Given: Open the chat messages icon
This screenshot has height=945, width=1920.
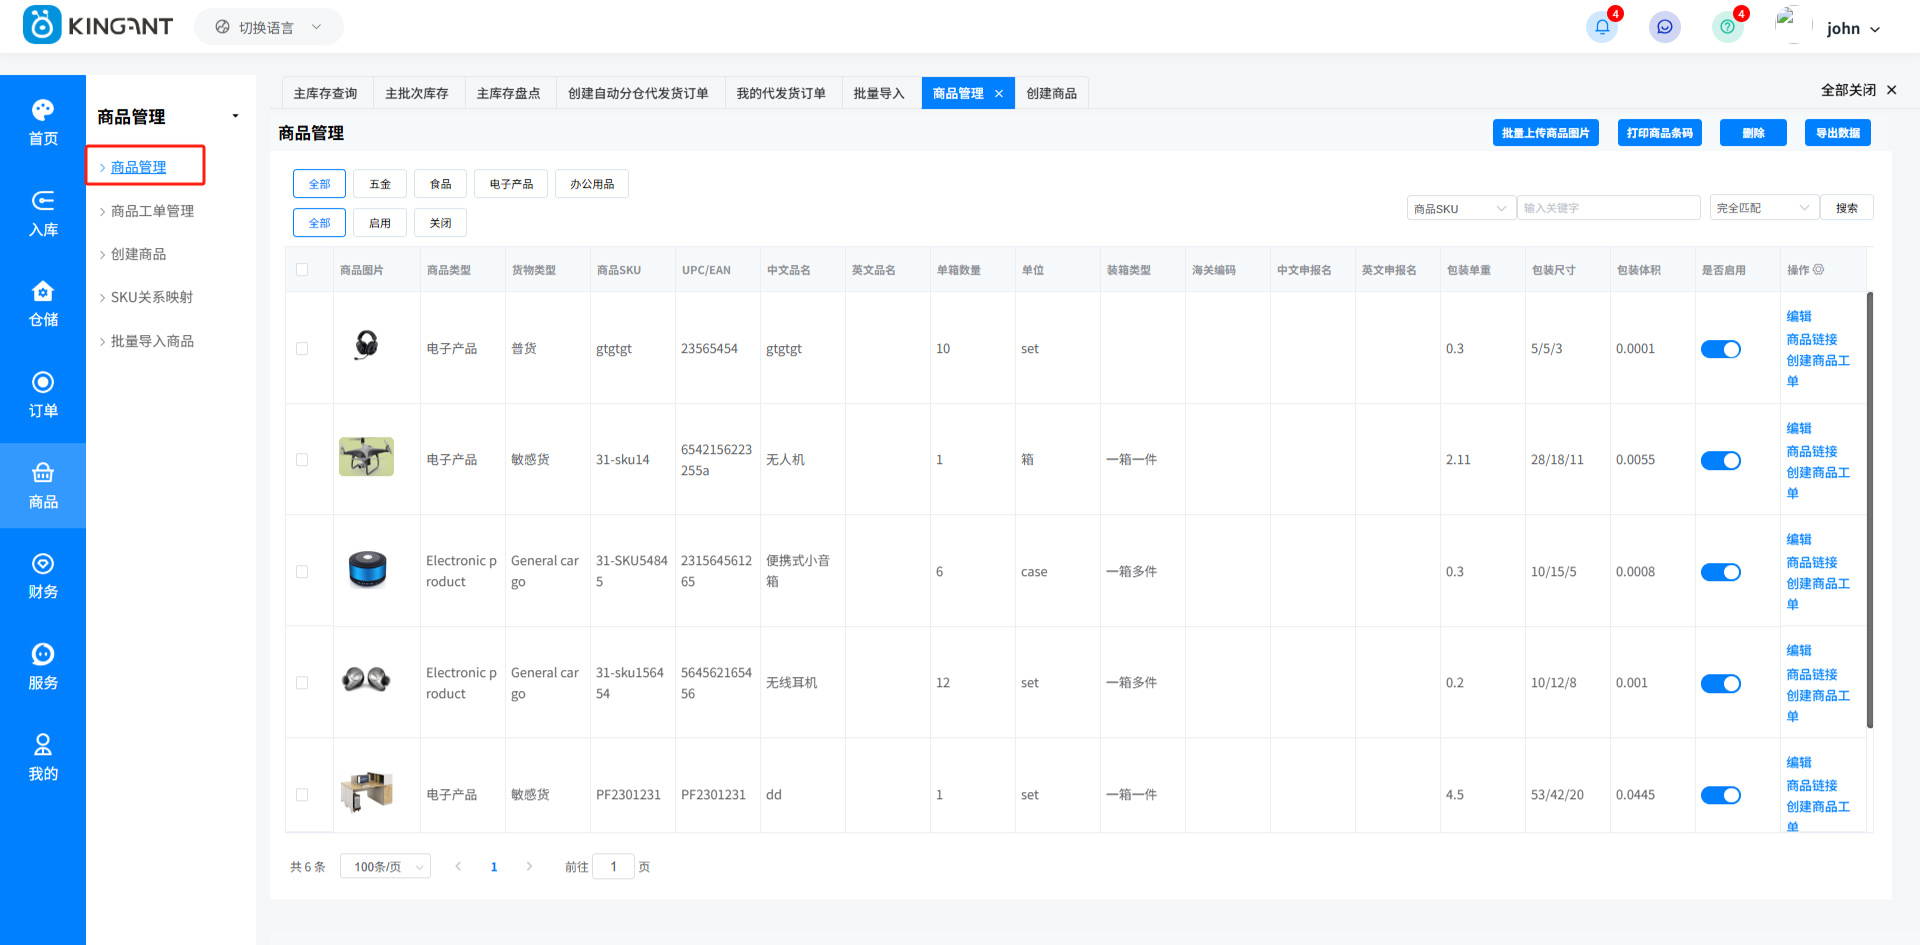Looking at the screenshot, I should pyautogui.click(x=1664, y=28).
